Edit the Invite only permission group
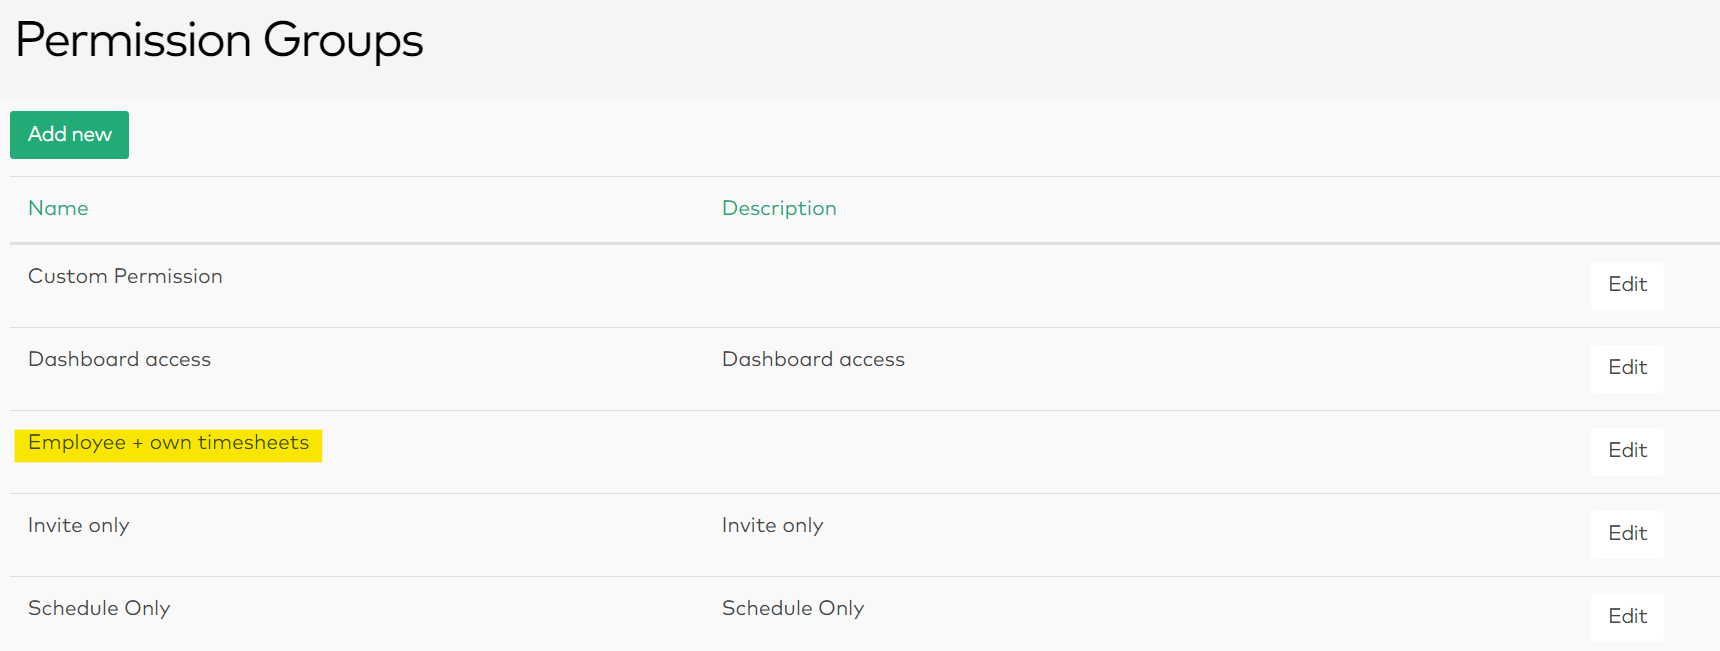 pyautogui.click(x=1627, y=534)
